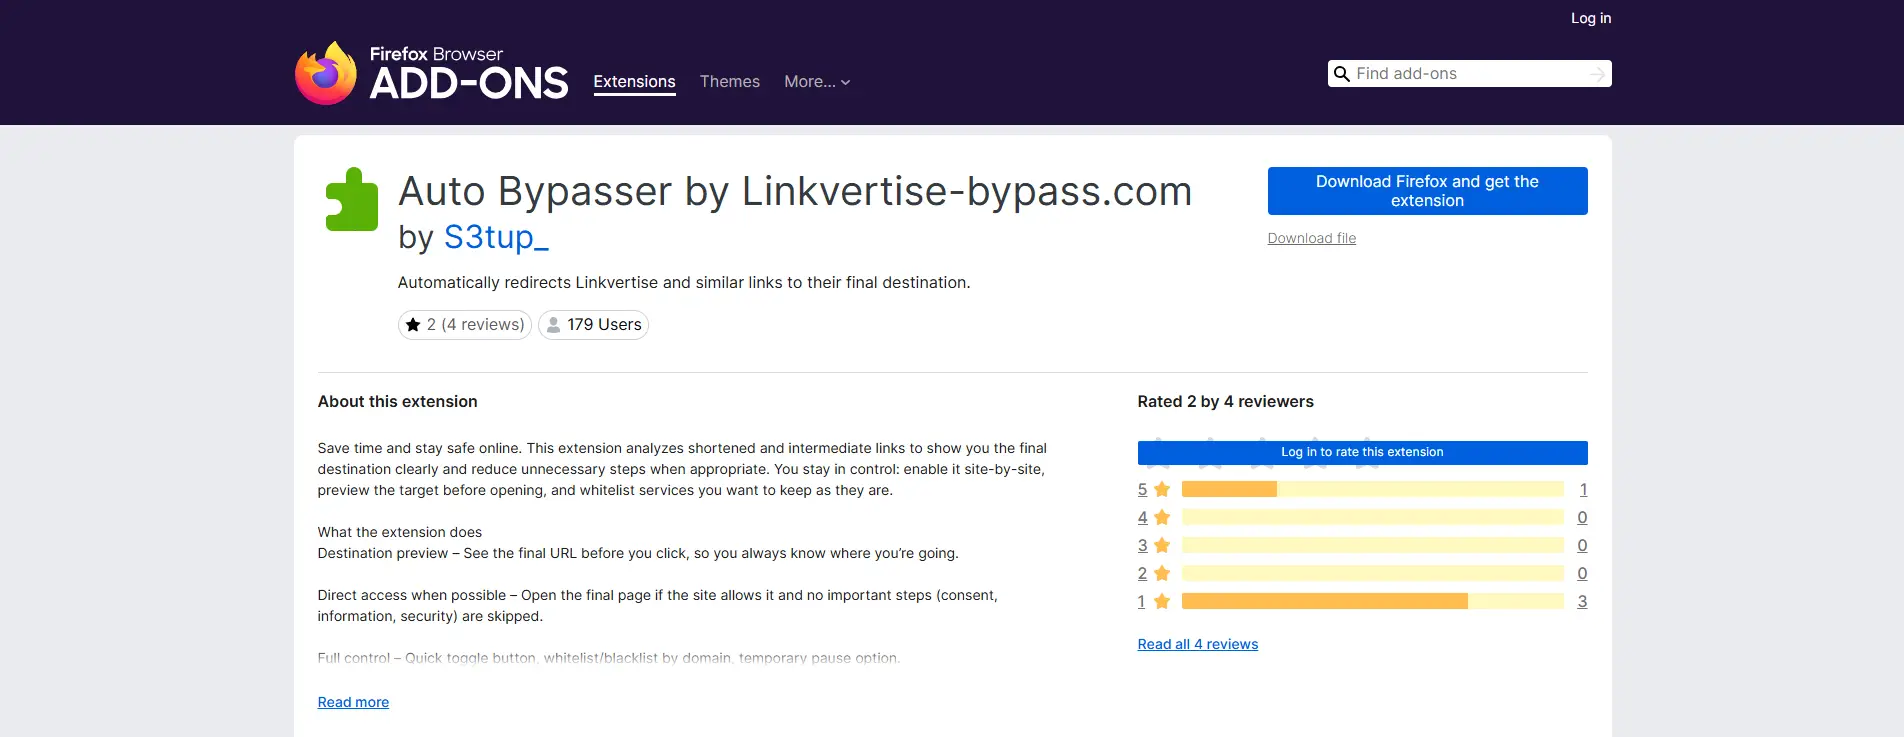Open the S3tup_ author profile link
The width and height of the screenshot is (1904, 737).
(496, 237)
